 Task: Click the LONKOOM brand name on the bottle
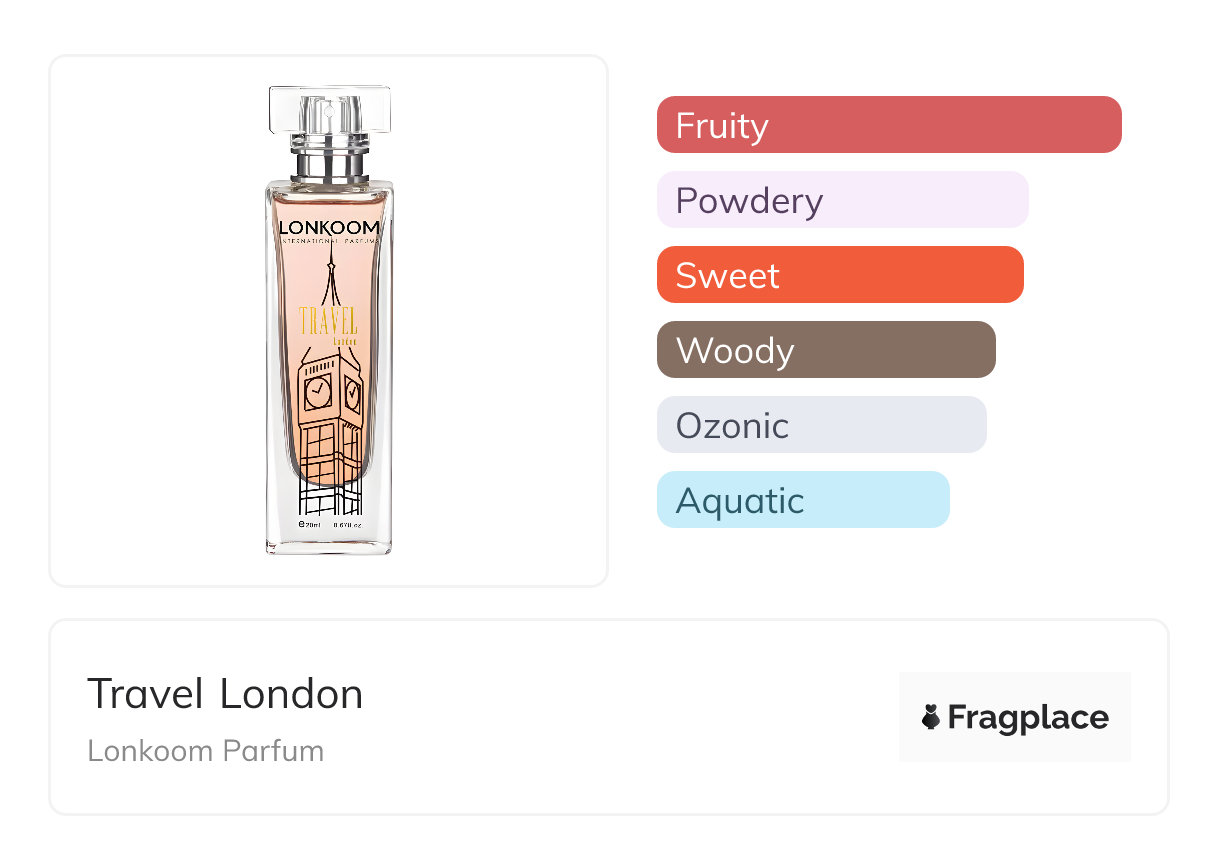[329, 227]
